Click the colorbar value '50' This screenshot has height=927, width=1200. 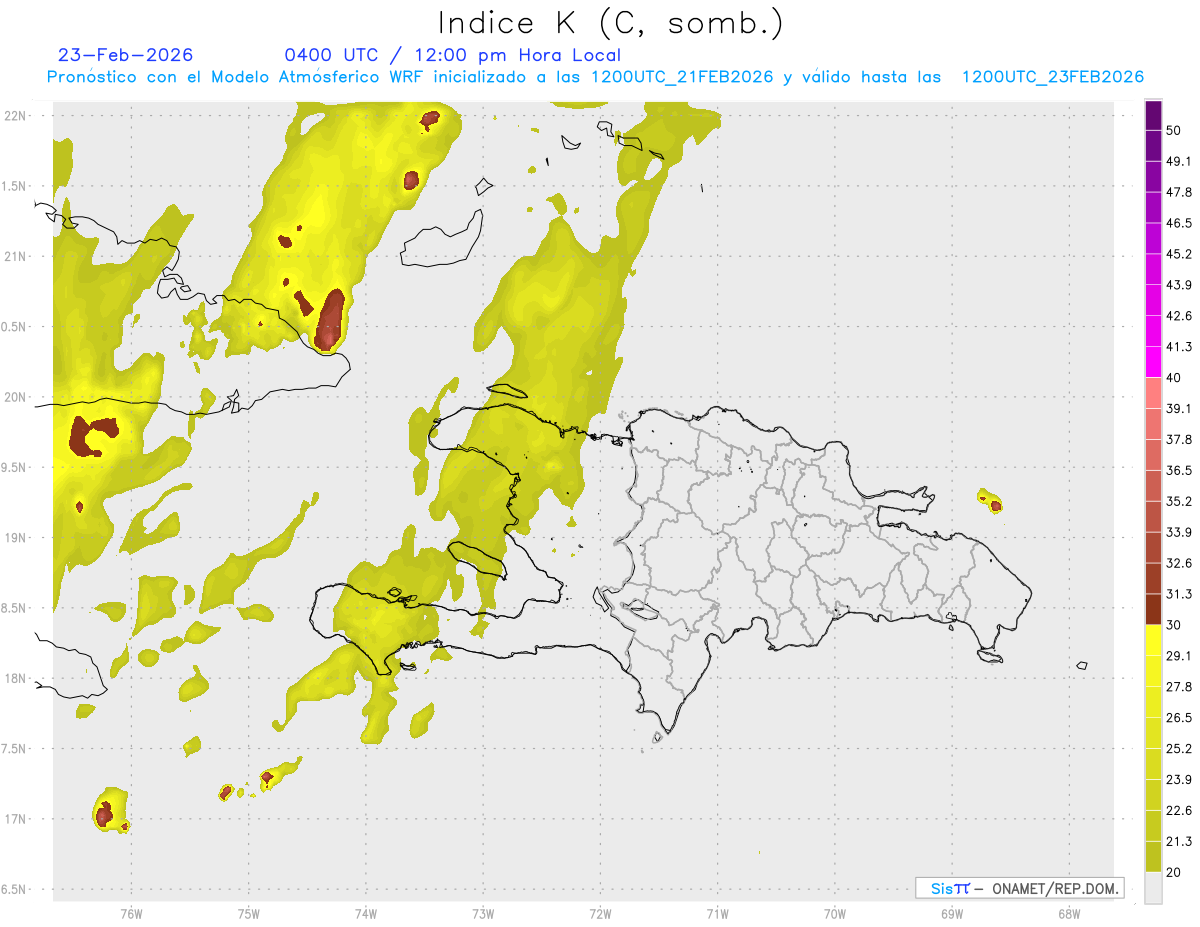pyautogui.click(x=1173, y=130)
